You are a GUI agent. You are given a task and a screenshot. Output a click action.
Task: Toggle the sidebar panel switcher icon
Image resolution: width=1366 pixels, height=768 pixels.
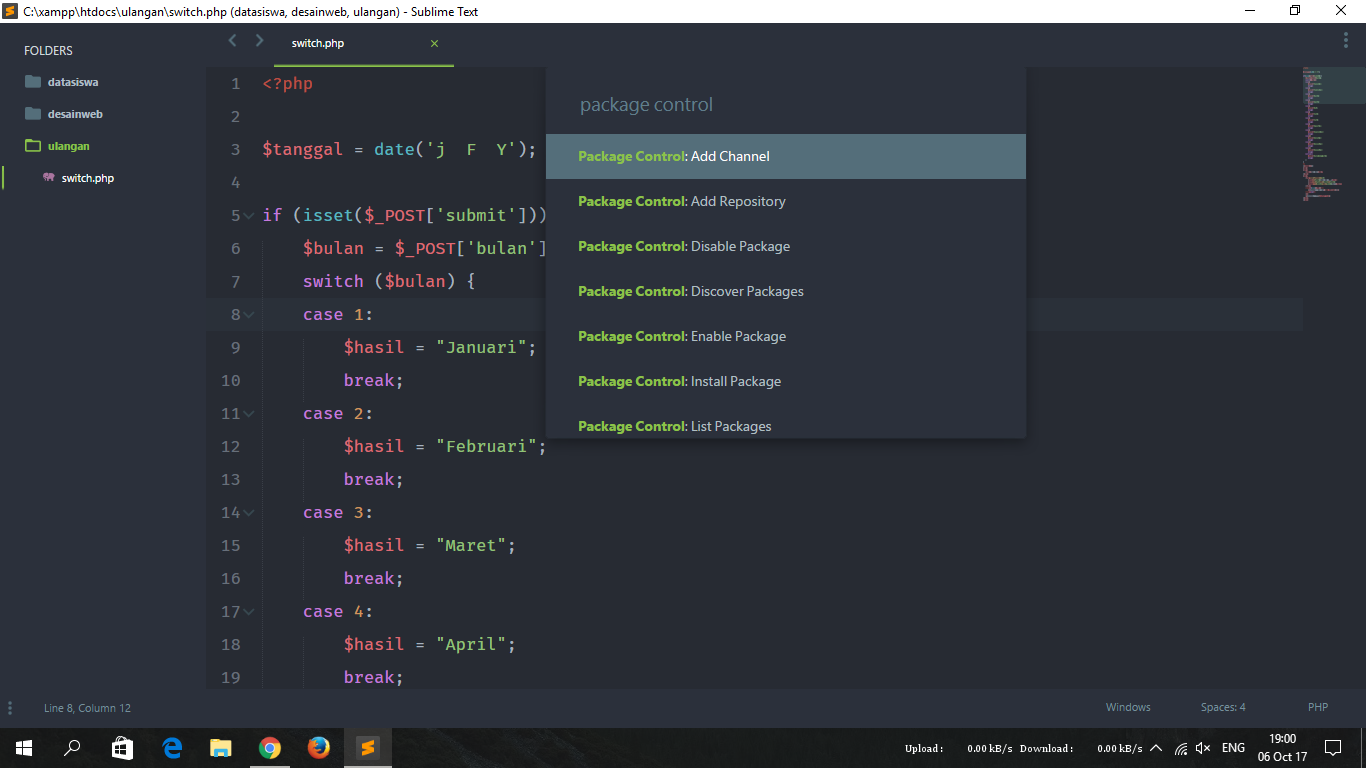pyautogui.click(x=10, y=708)
